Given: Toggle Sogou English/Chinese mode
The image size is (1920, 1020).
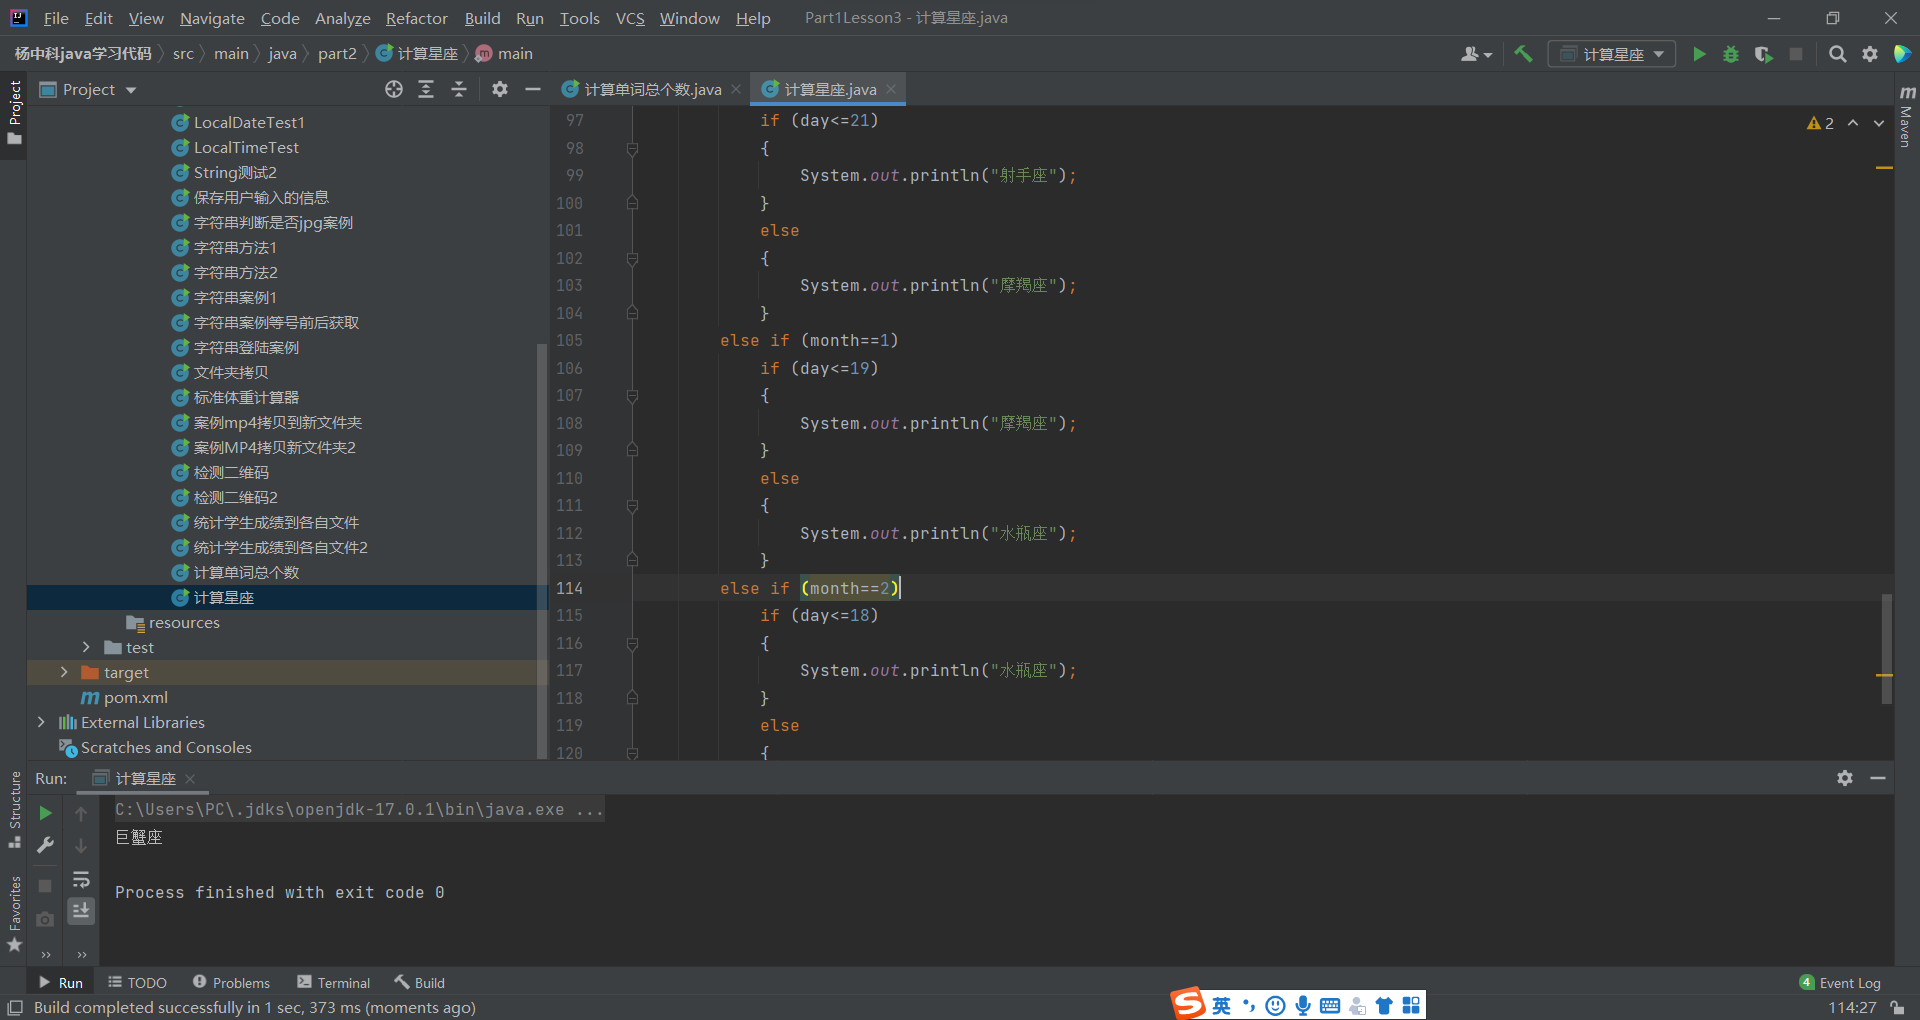Looking at the screenshot, I should 1221,1005.
